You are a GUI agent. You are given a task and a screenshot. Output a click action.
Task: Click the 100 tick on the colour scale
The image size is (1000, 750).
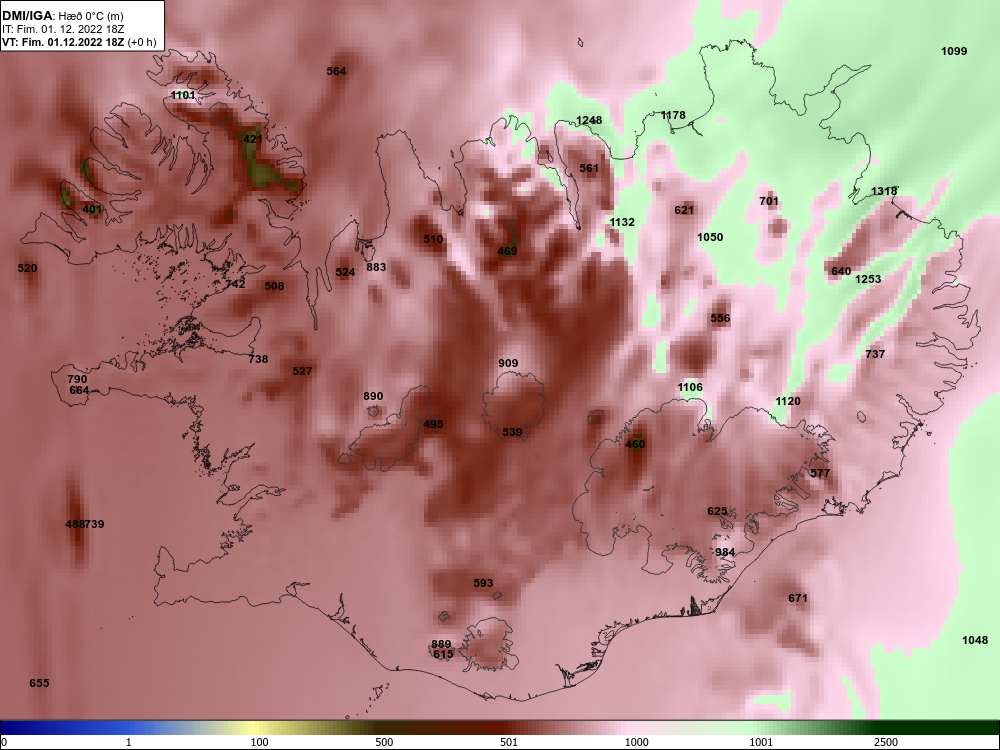pos(259,742)
